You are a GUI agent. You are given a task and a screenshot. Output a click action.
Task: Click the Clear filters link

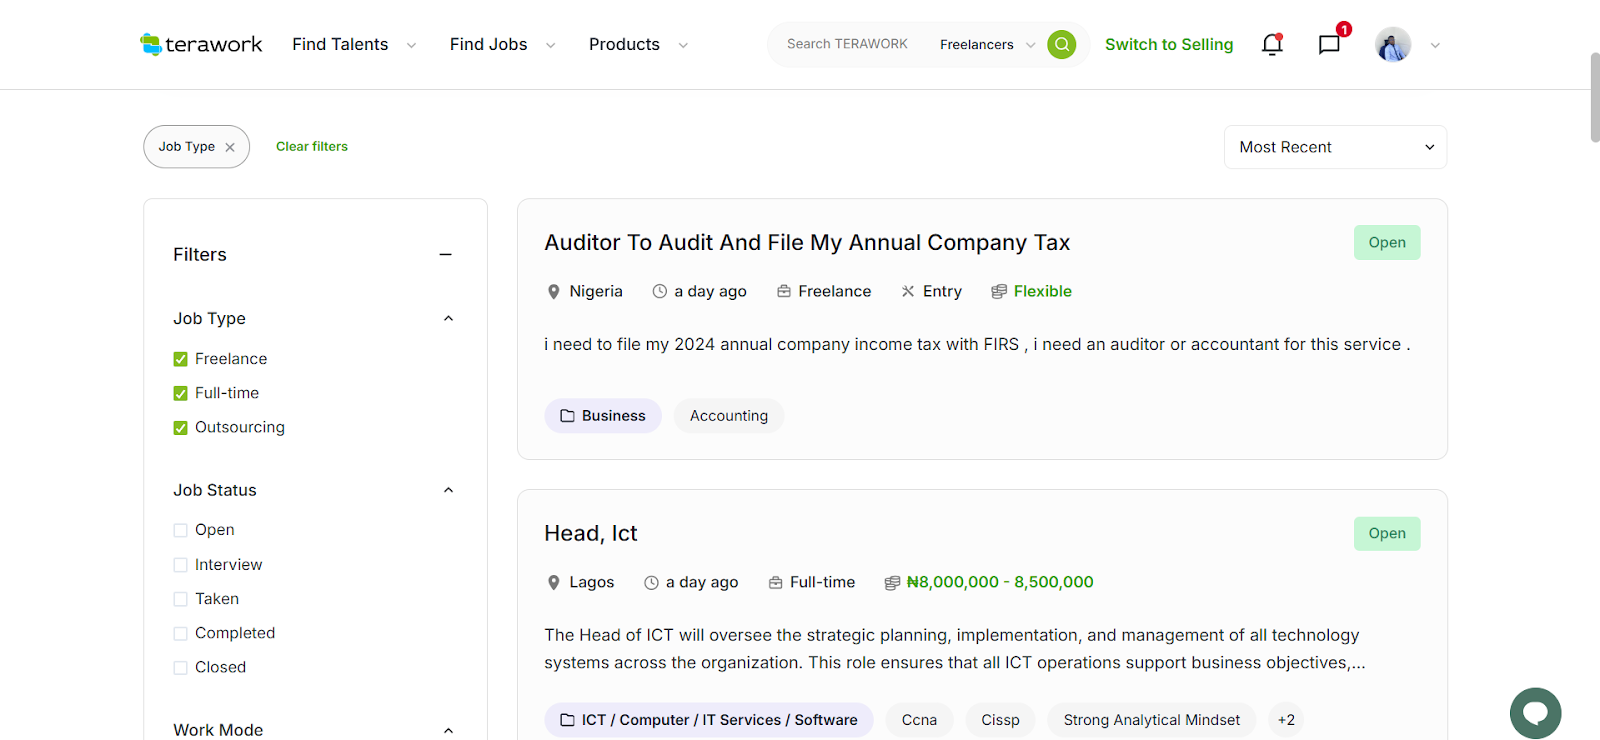click(x=312, y=147)
